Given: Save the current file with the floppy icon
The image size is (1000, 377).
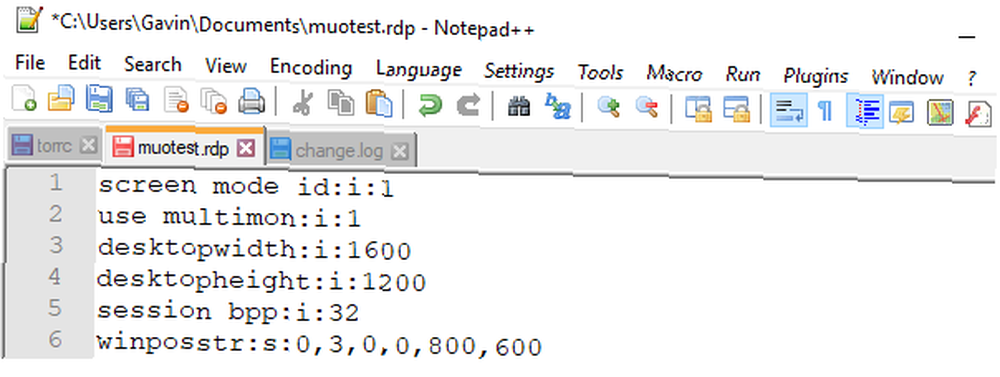Looking at the screenshot, I should pos(99,101).
